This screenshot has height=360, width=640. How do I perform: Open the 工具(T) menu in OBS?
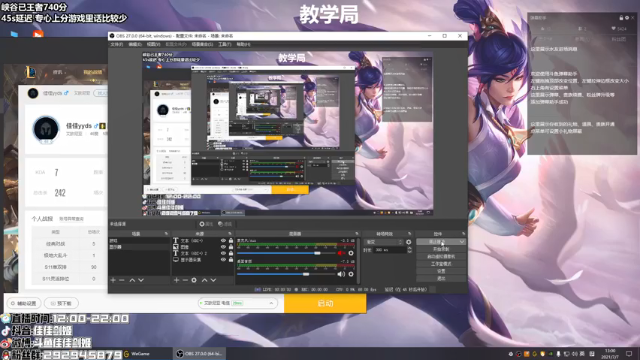224,44
